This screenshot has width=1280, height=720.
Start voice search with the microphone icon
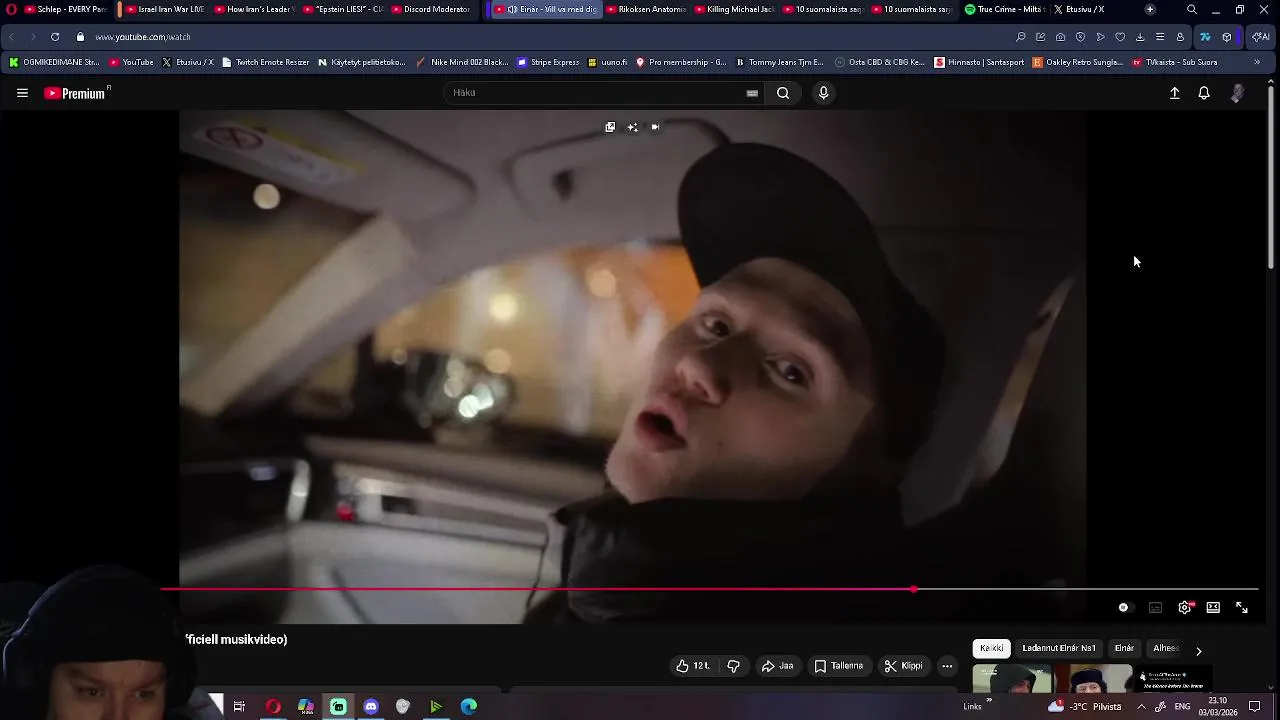click(823, 93)
